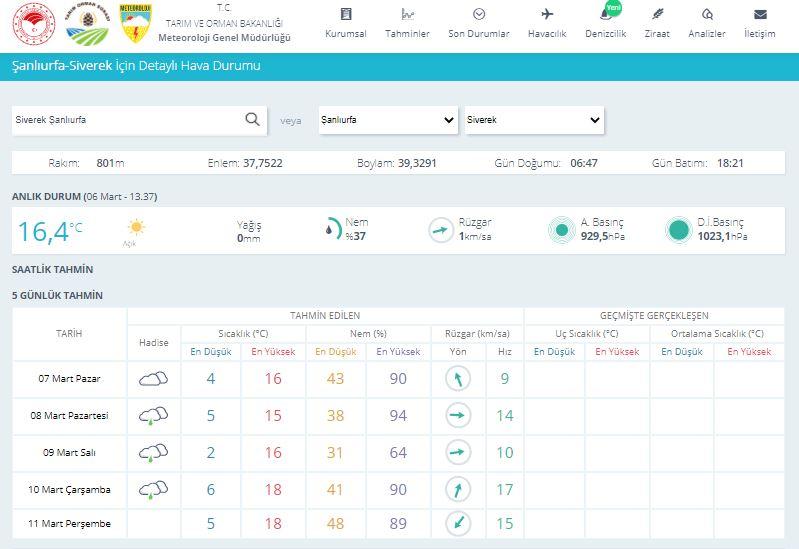The width and height of the screenshot is (799, 549).
Task: Click the Rüzgar (km/sa) column header
Action: (x=477, y=334)
